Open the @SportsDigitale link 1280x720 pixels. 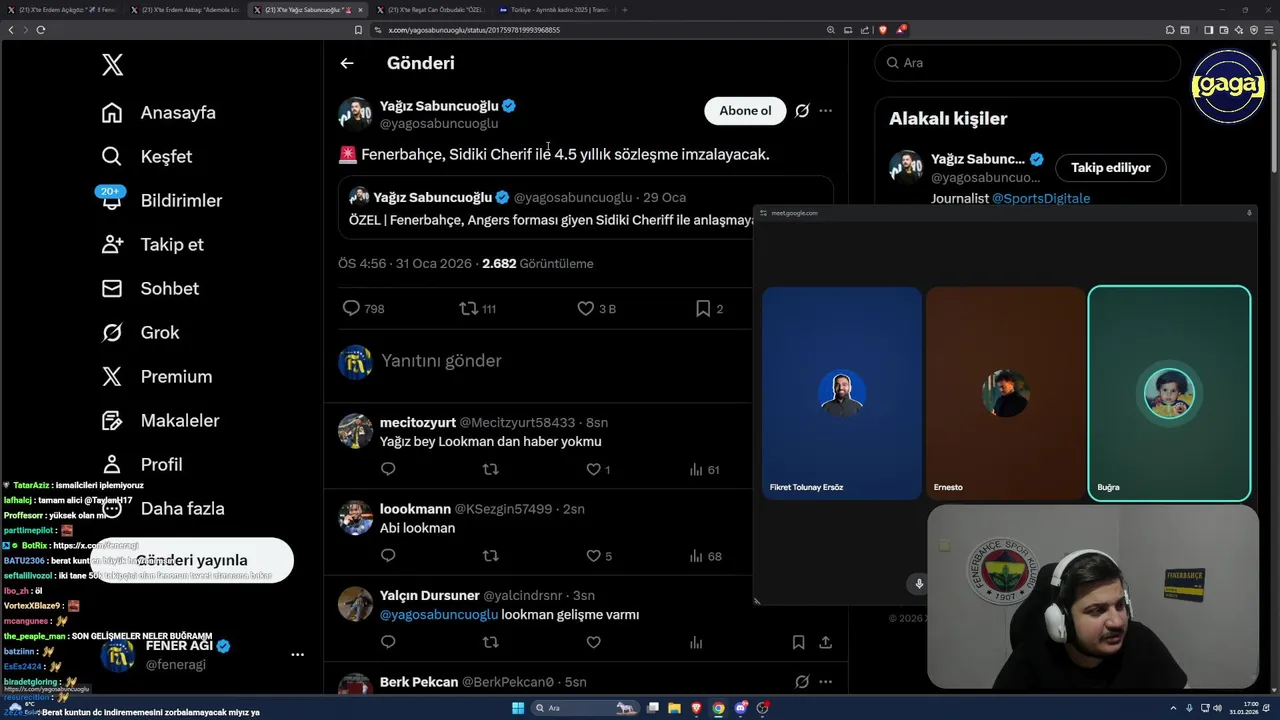tap(1041, 198)
